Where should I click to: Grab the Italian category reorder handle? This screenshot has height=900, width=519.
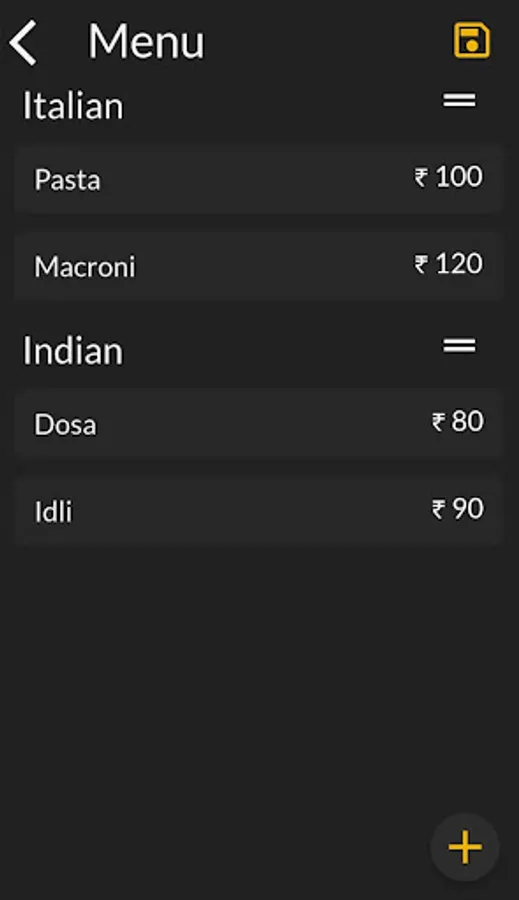(459, 100)
